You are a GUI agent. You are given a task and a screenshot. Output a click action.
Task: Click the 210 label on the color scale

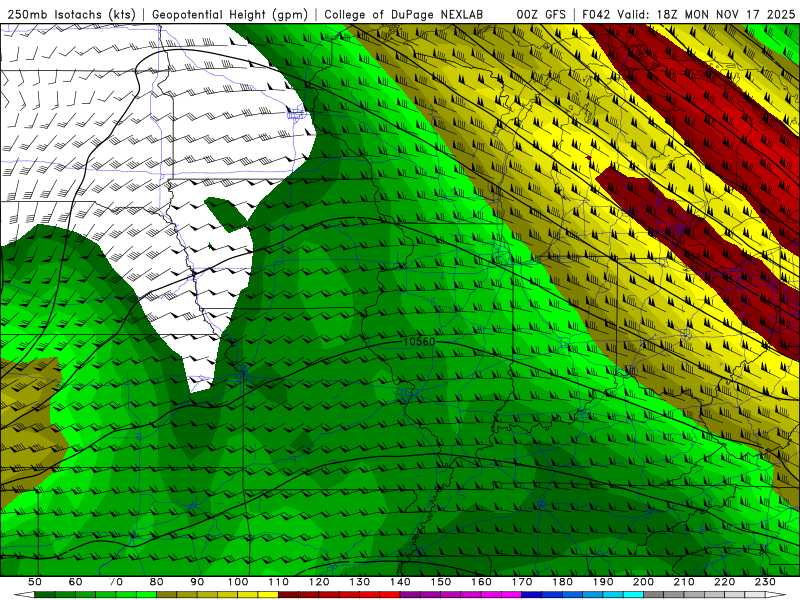tap(684, 582)
